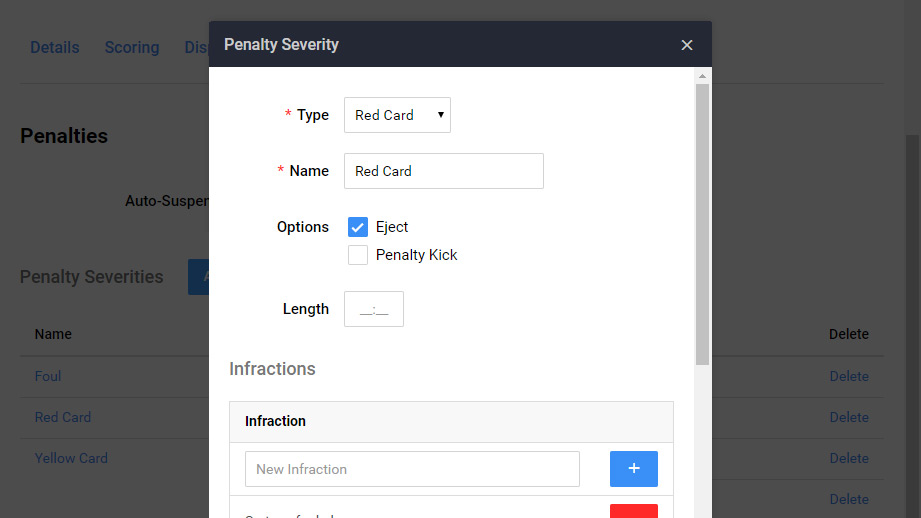Delete the Yellow Card severity row
Viewport: 921px width, 518px height.
point(848,458)
